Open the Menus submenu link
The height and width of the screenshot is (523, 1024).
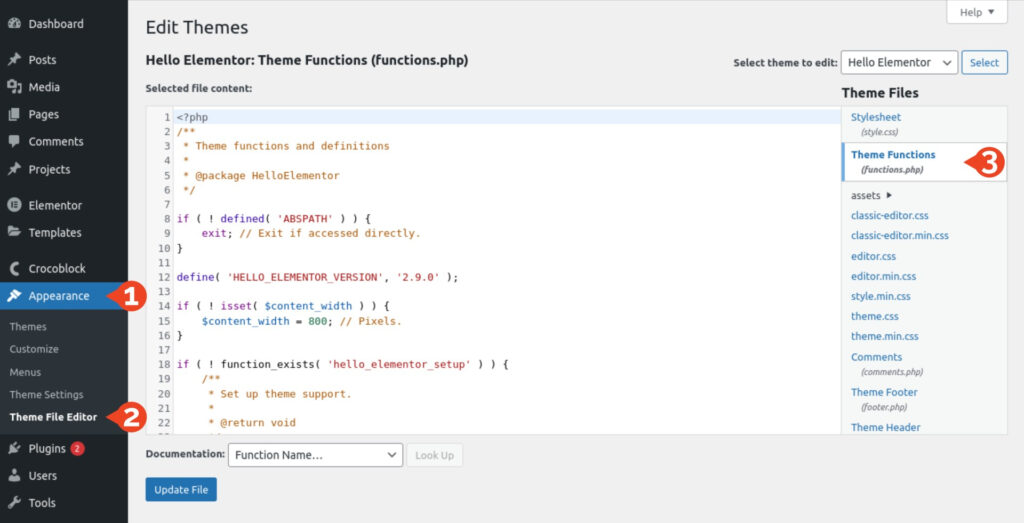(x=25, y=372)
